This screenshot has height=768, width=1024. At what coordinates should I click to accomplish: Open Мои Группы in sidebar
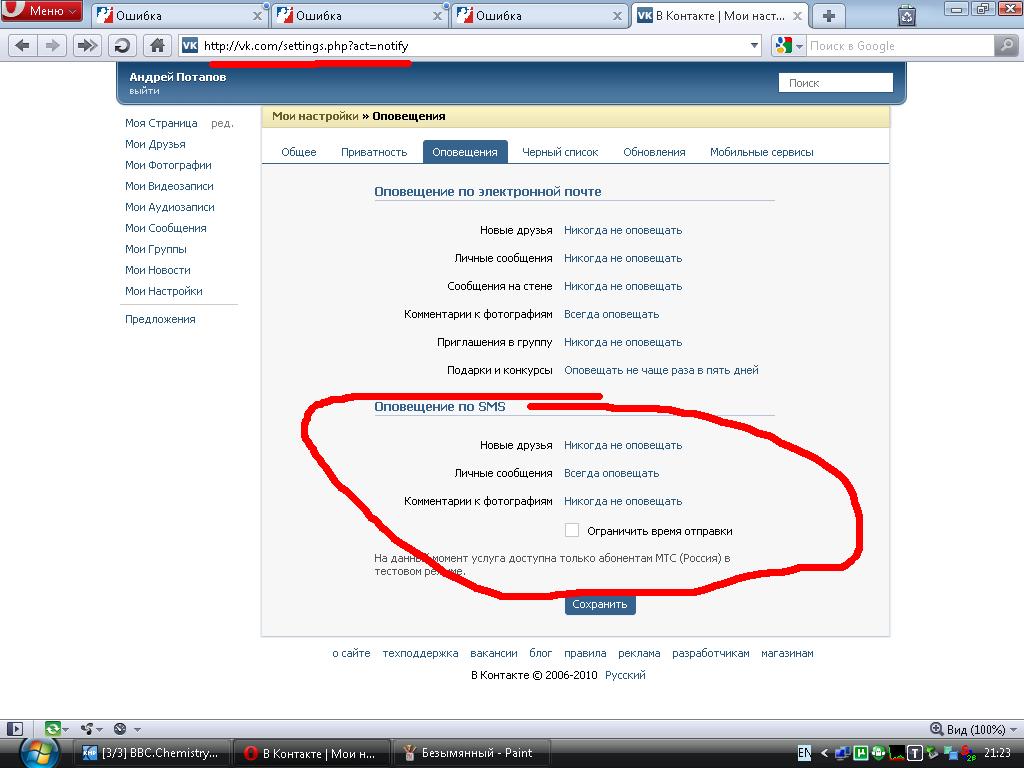[x=156, y=248]
